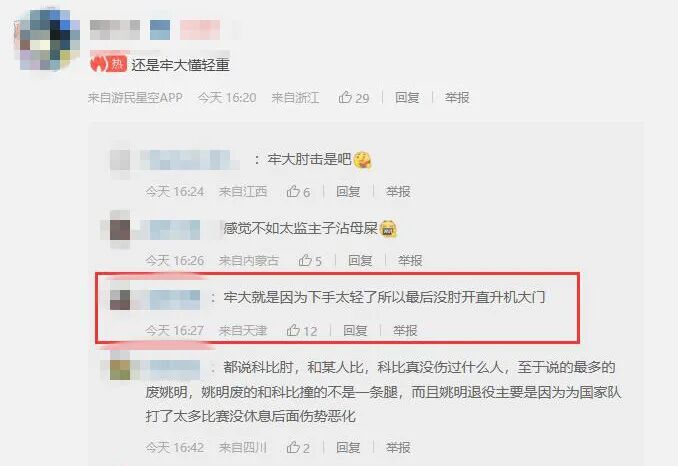Like the 16:26 reply from 内蒙古
The image size is (678, 466).
pos(310,261)
